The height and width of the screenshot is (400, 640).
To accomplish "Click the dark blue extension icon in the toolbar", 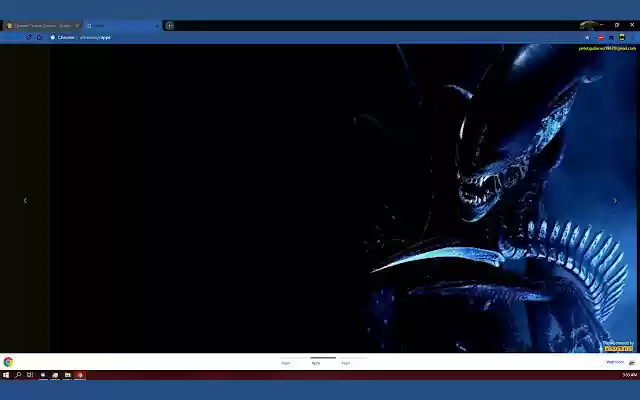I will click(611, 38).
